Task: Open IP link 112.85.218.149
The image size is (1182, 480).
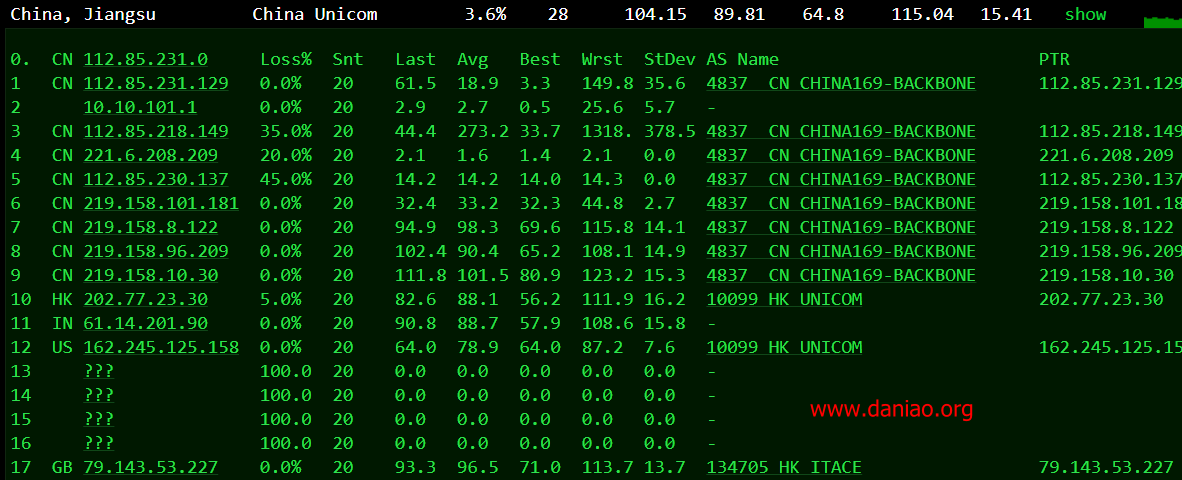Action: pos(156,132)
